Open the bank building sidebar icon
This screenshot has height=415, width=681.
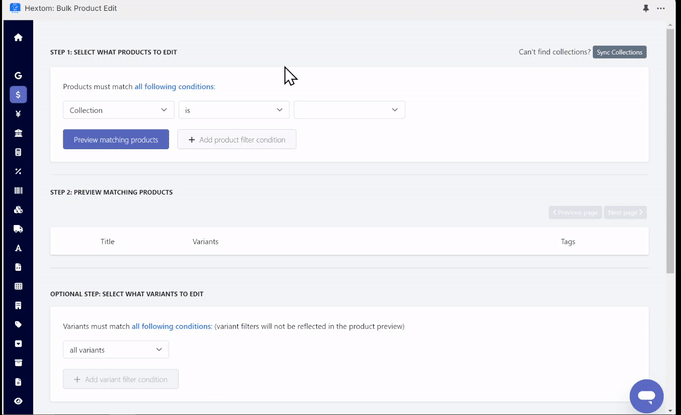(18, 133)
